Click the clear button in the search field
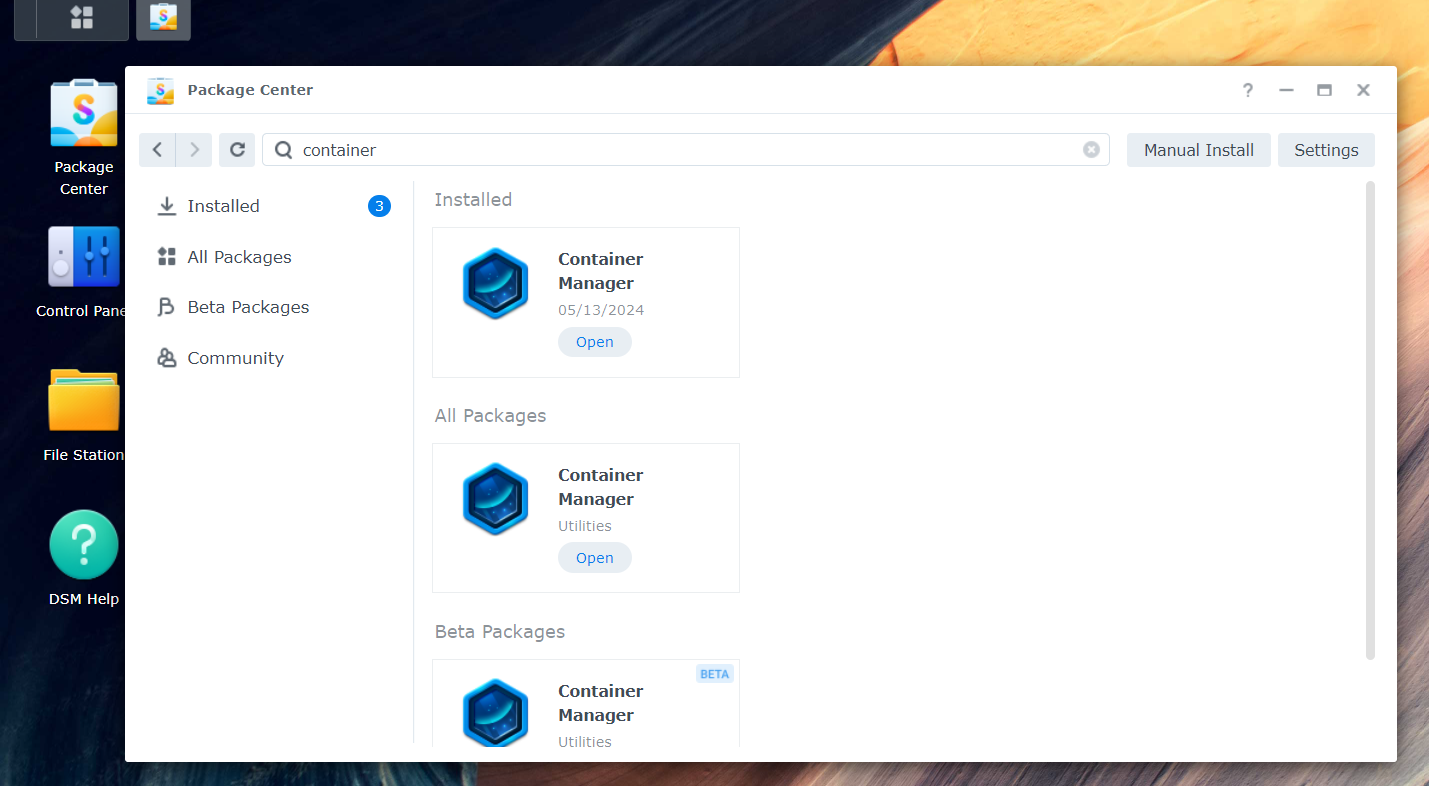Viewport: 1429px width, 786px height. point(1090,148)
